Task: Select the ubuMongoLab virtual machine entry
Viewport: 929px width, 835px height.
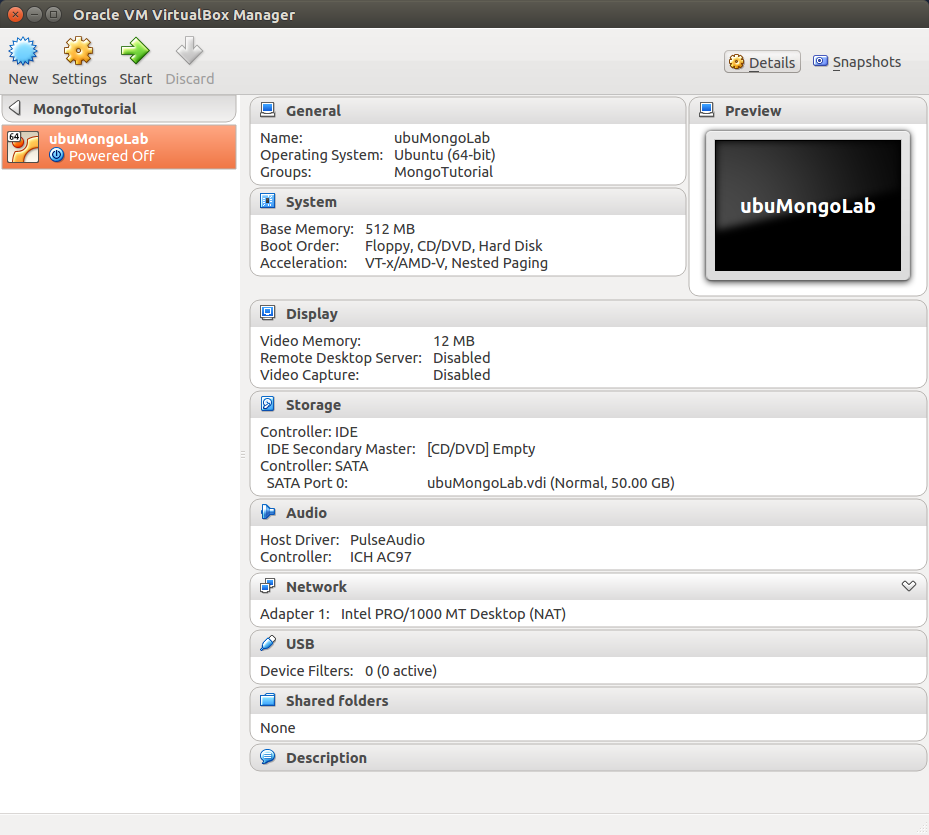Action: (x=119, y=147)
